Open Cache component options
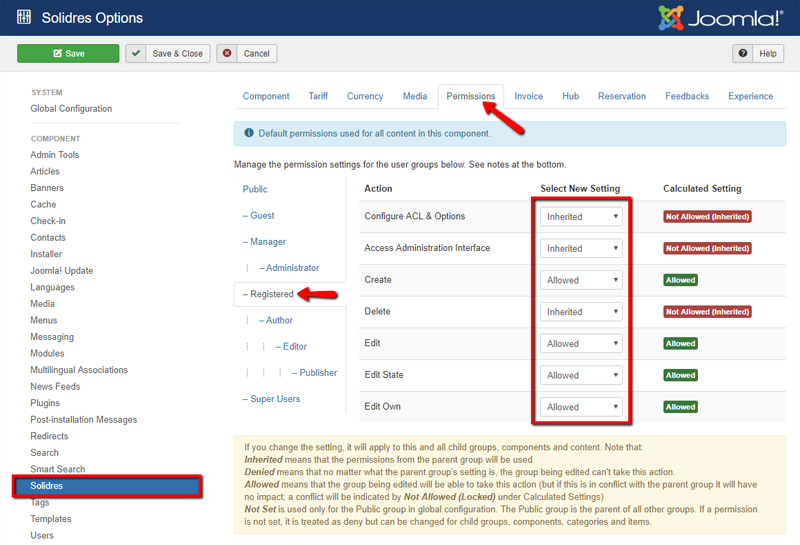The image size is (800, 545). [43, 204]
